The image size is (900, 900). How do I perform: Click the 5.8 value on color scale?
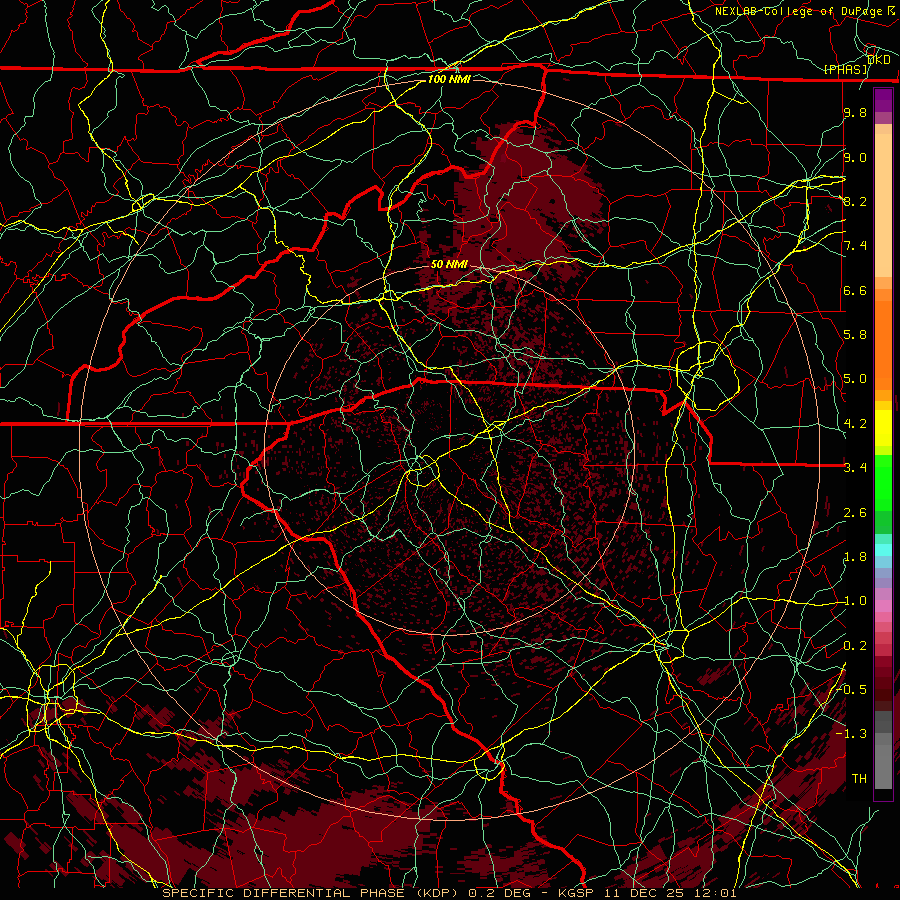[x=855, y=335]
